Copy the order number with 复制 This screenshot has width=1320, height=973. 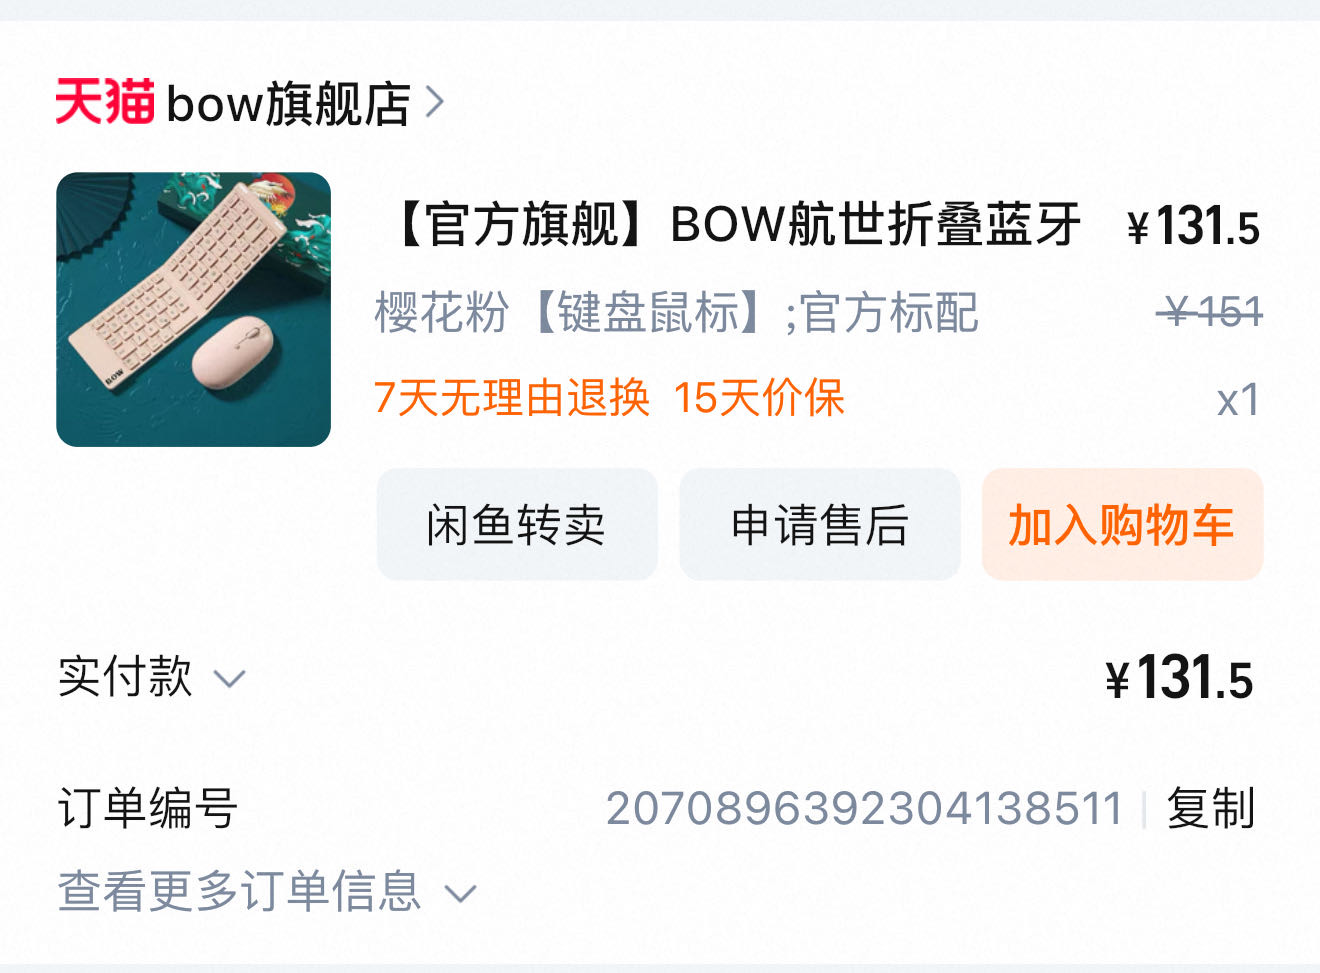1211,808
